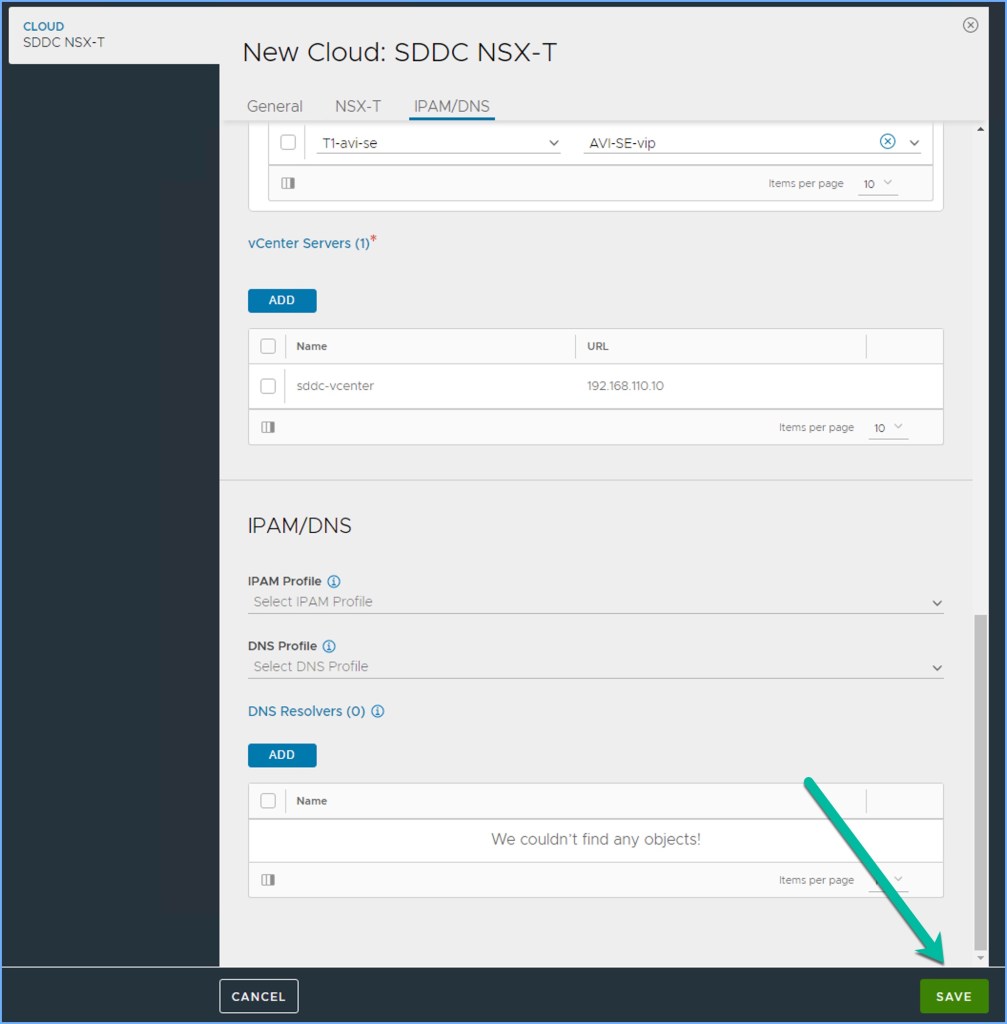Open the DNS Profile dropdown
Screen dimensions: 1007x1024
936,667
